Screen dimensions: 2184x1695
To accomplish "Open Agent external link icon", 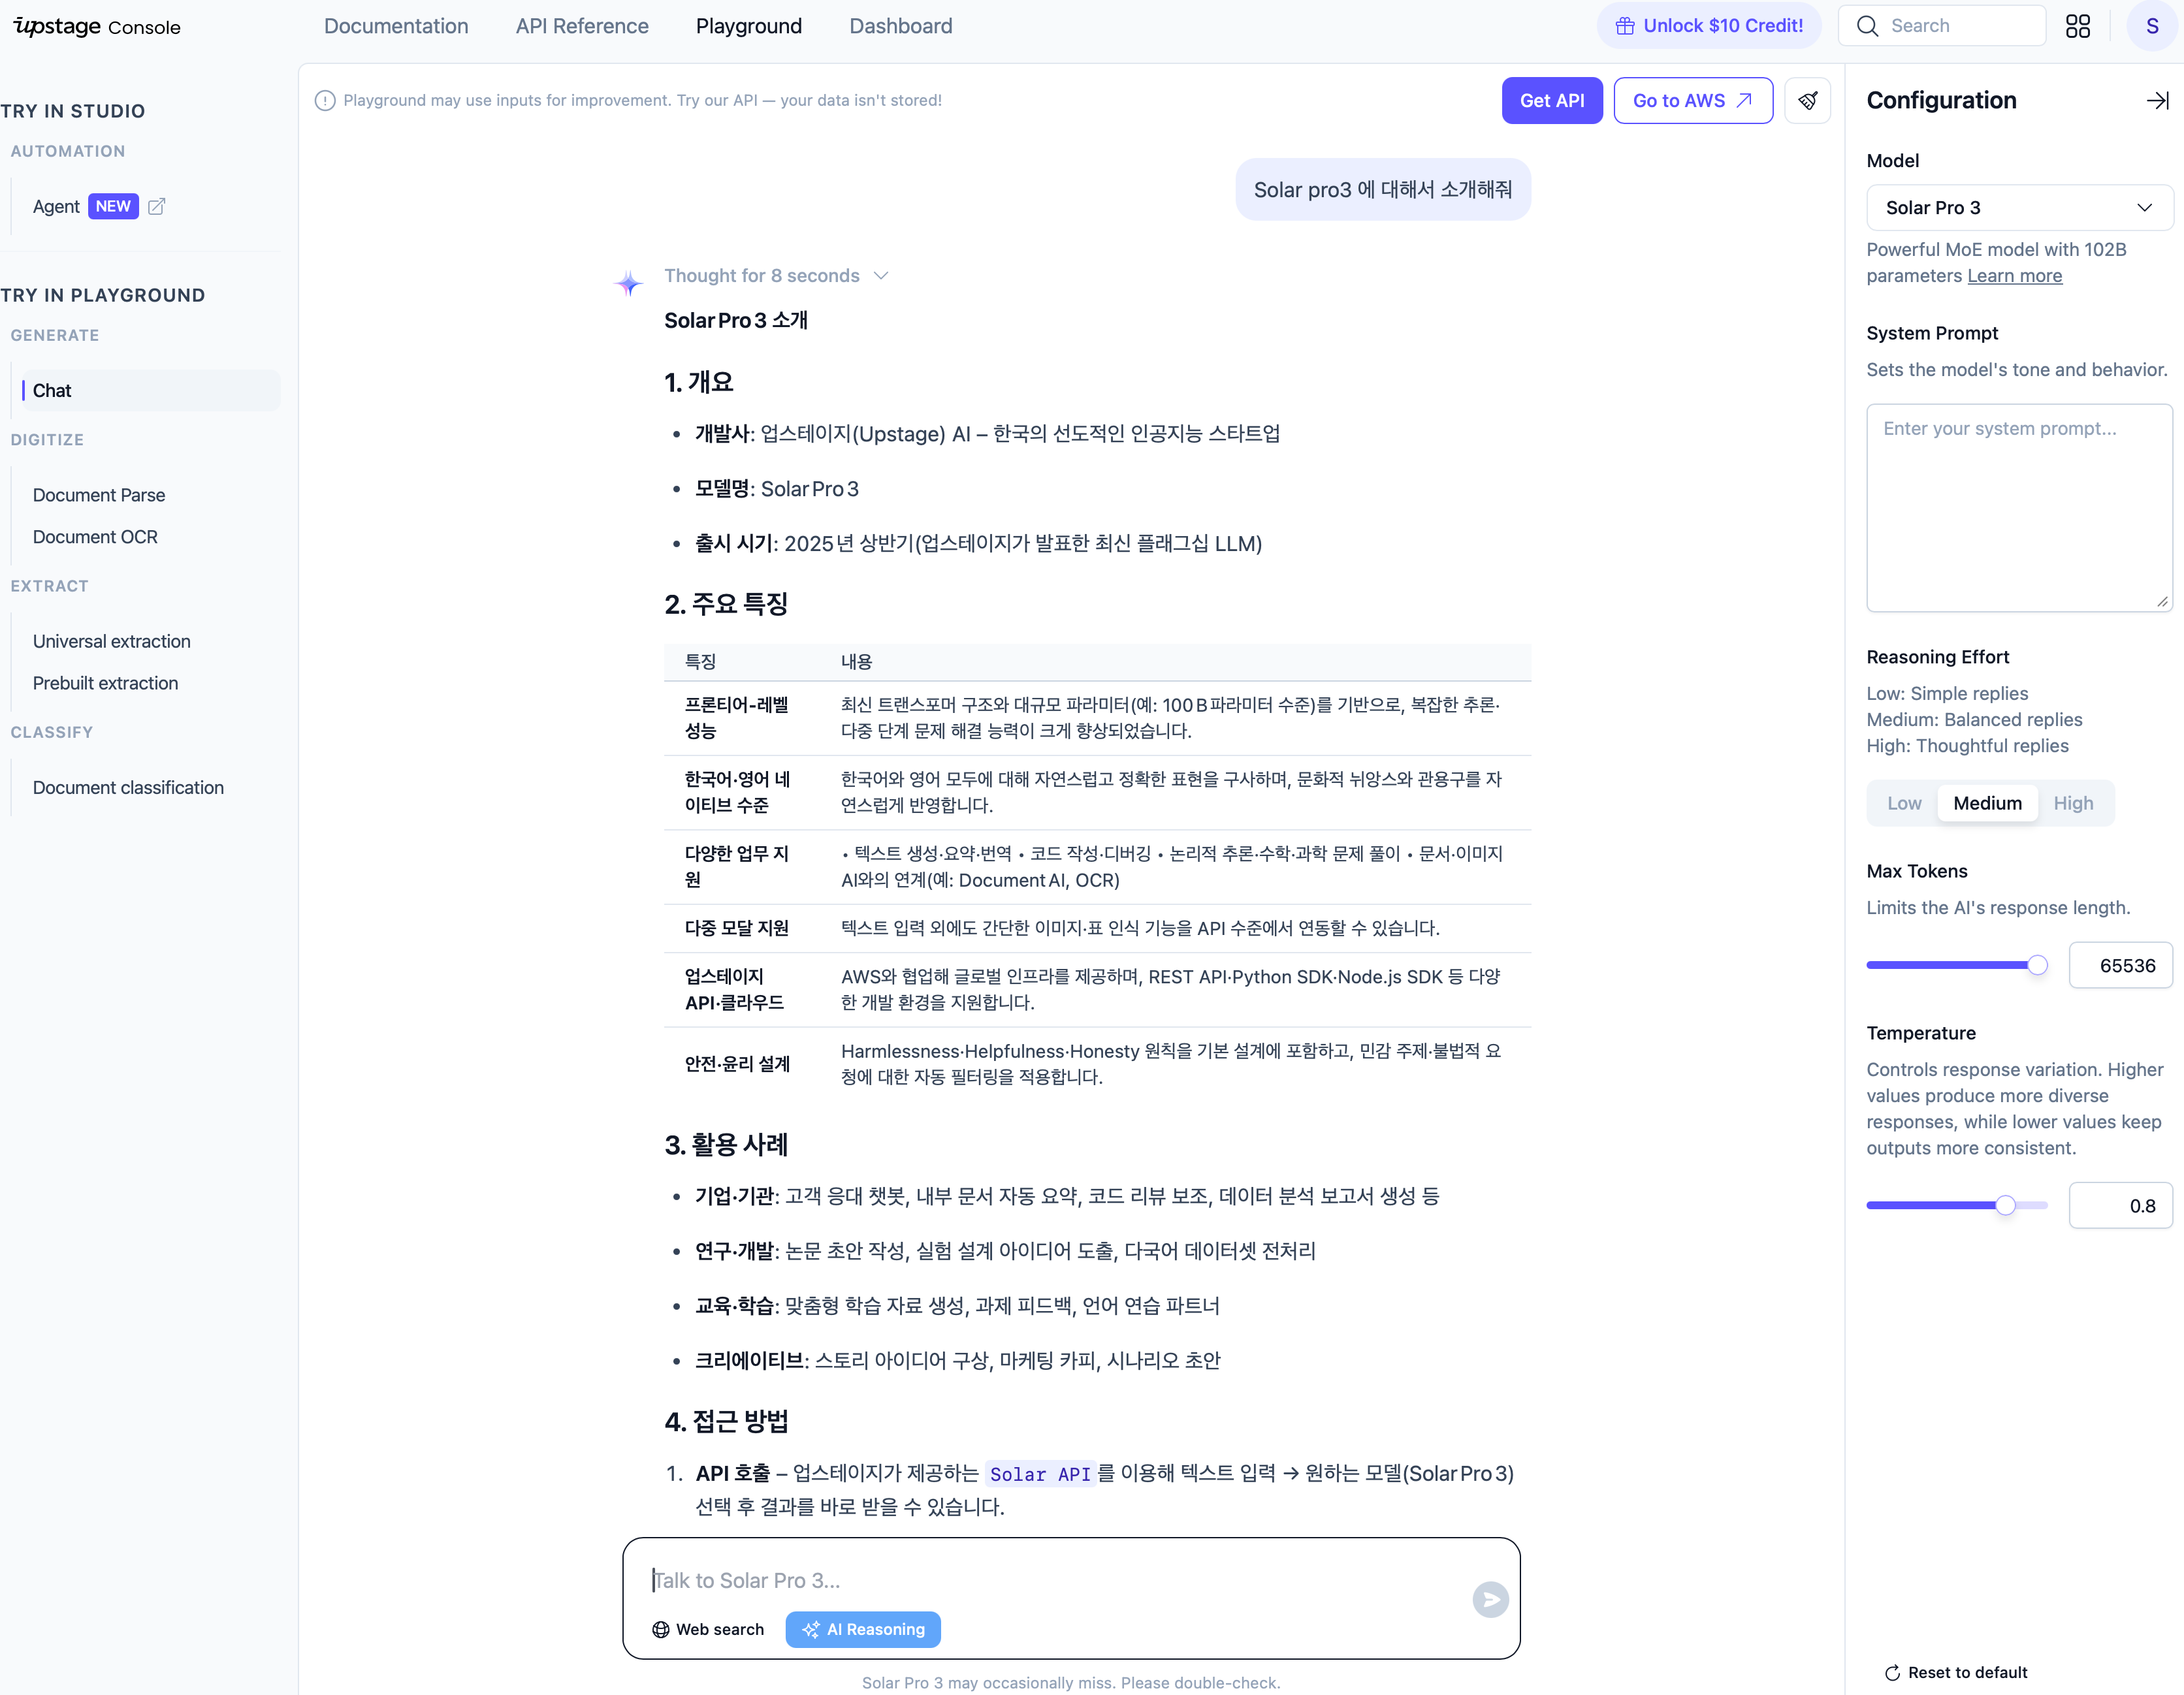I will [156, 206].
